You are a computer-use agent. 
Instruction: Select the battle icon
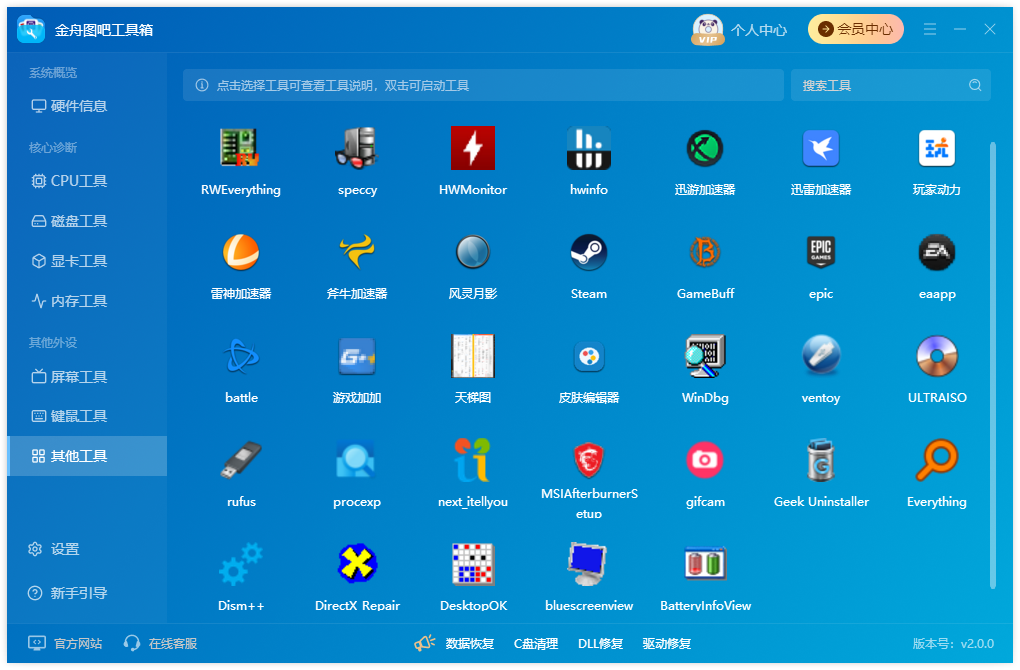(x=241, y=356)
